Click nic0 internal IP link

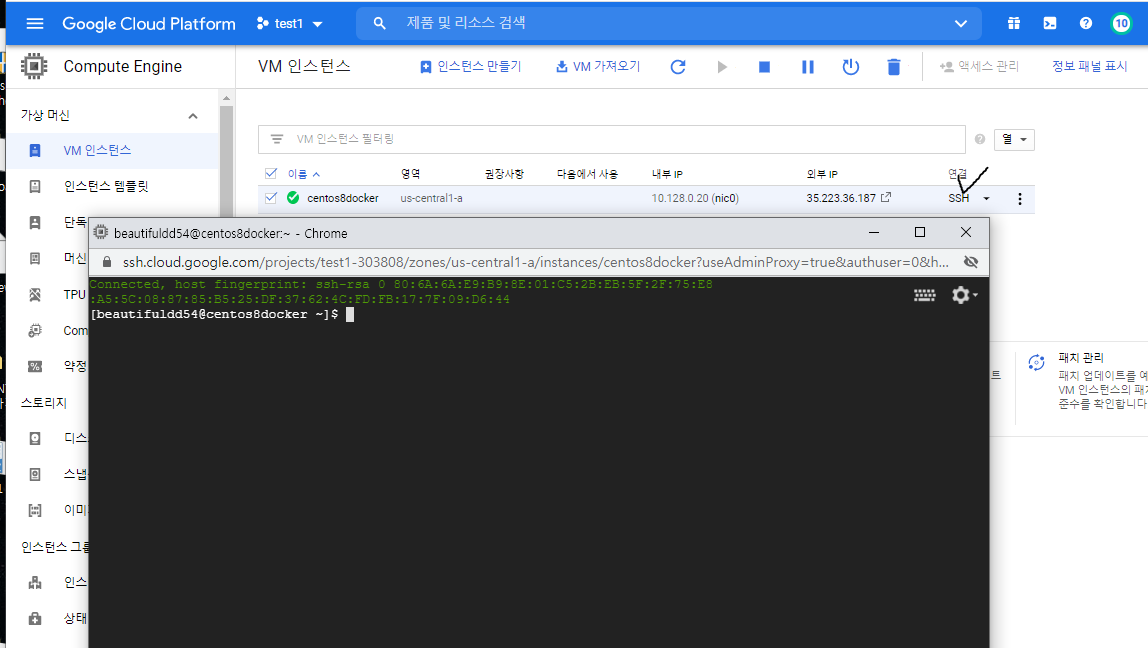click(726, 198)
